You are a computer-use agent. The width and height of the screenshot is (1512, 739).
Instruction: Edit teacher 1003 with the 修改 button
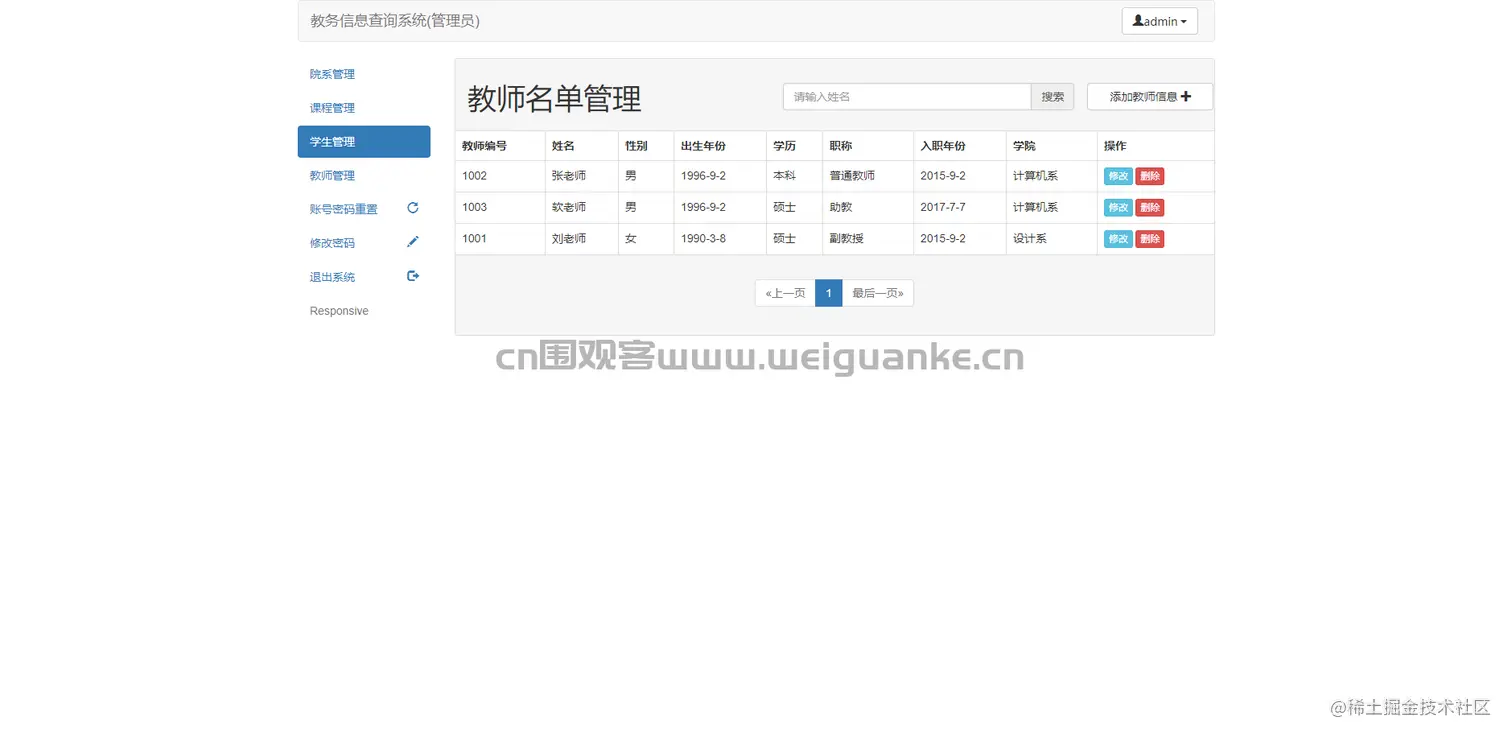(1118, 208)
